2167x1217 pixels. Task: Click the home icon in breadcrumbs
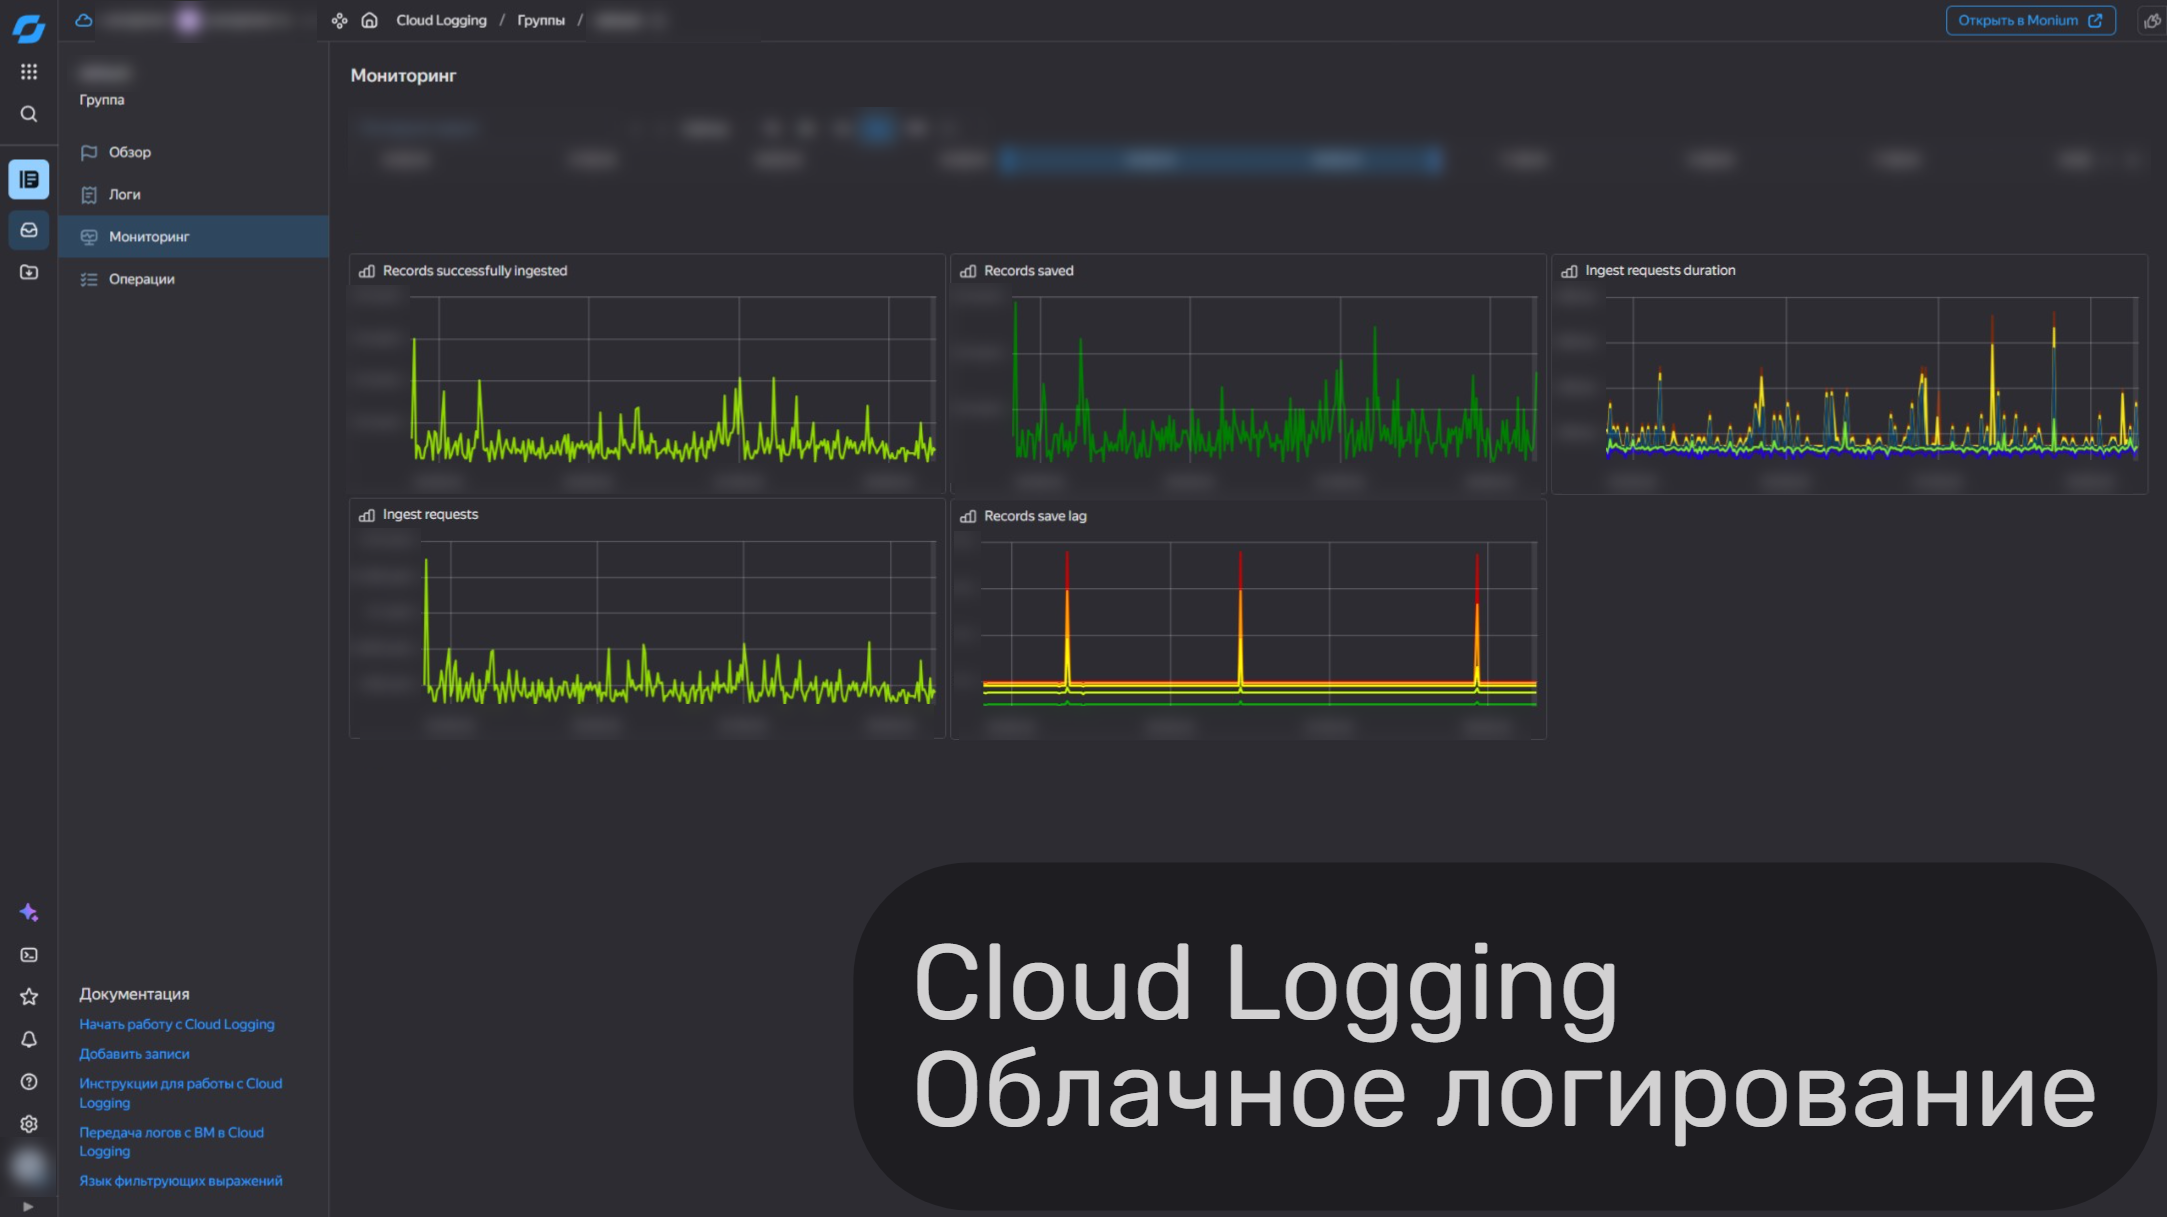[x=370, y=20]
